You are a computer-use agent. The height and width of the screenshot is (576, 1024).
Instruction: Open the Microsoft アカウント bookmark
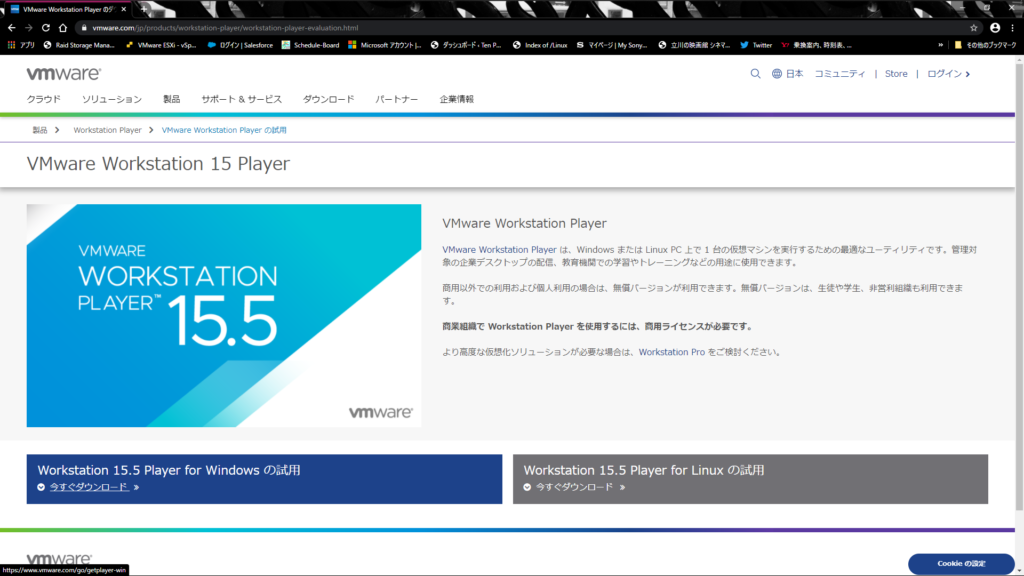pyautogui.click(x=385, y=45)
